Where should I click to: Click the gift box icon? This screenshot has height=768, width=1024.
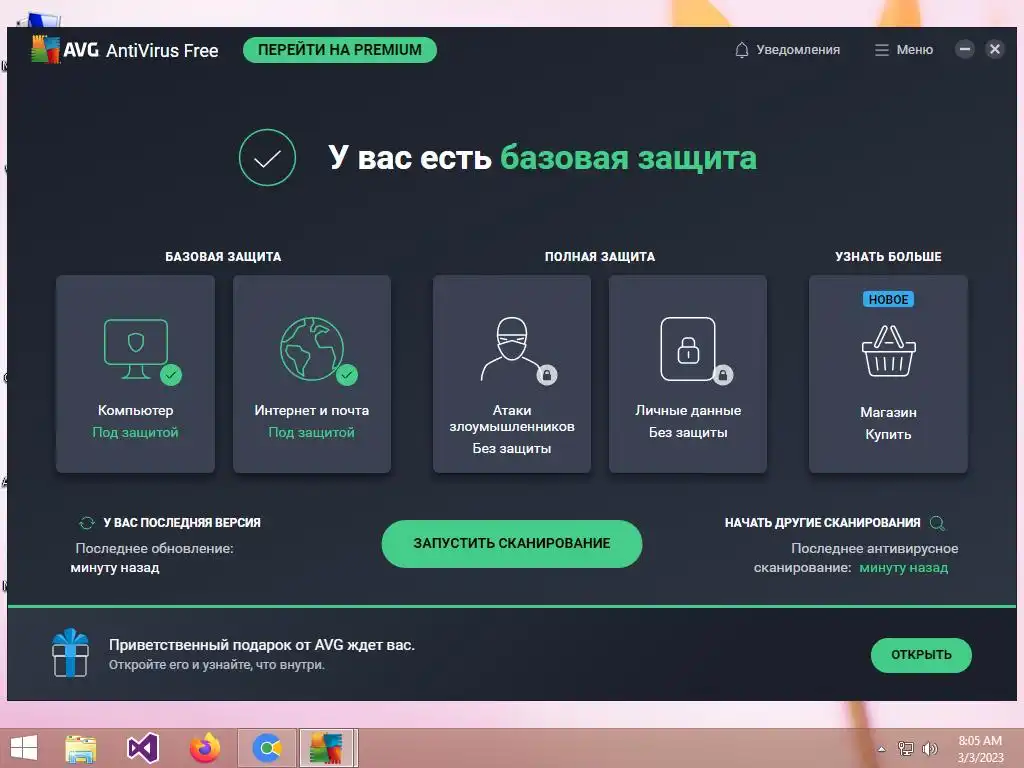point(70,653)
